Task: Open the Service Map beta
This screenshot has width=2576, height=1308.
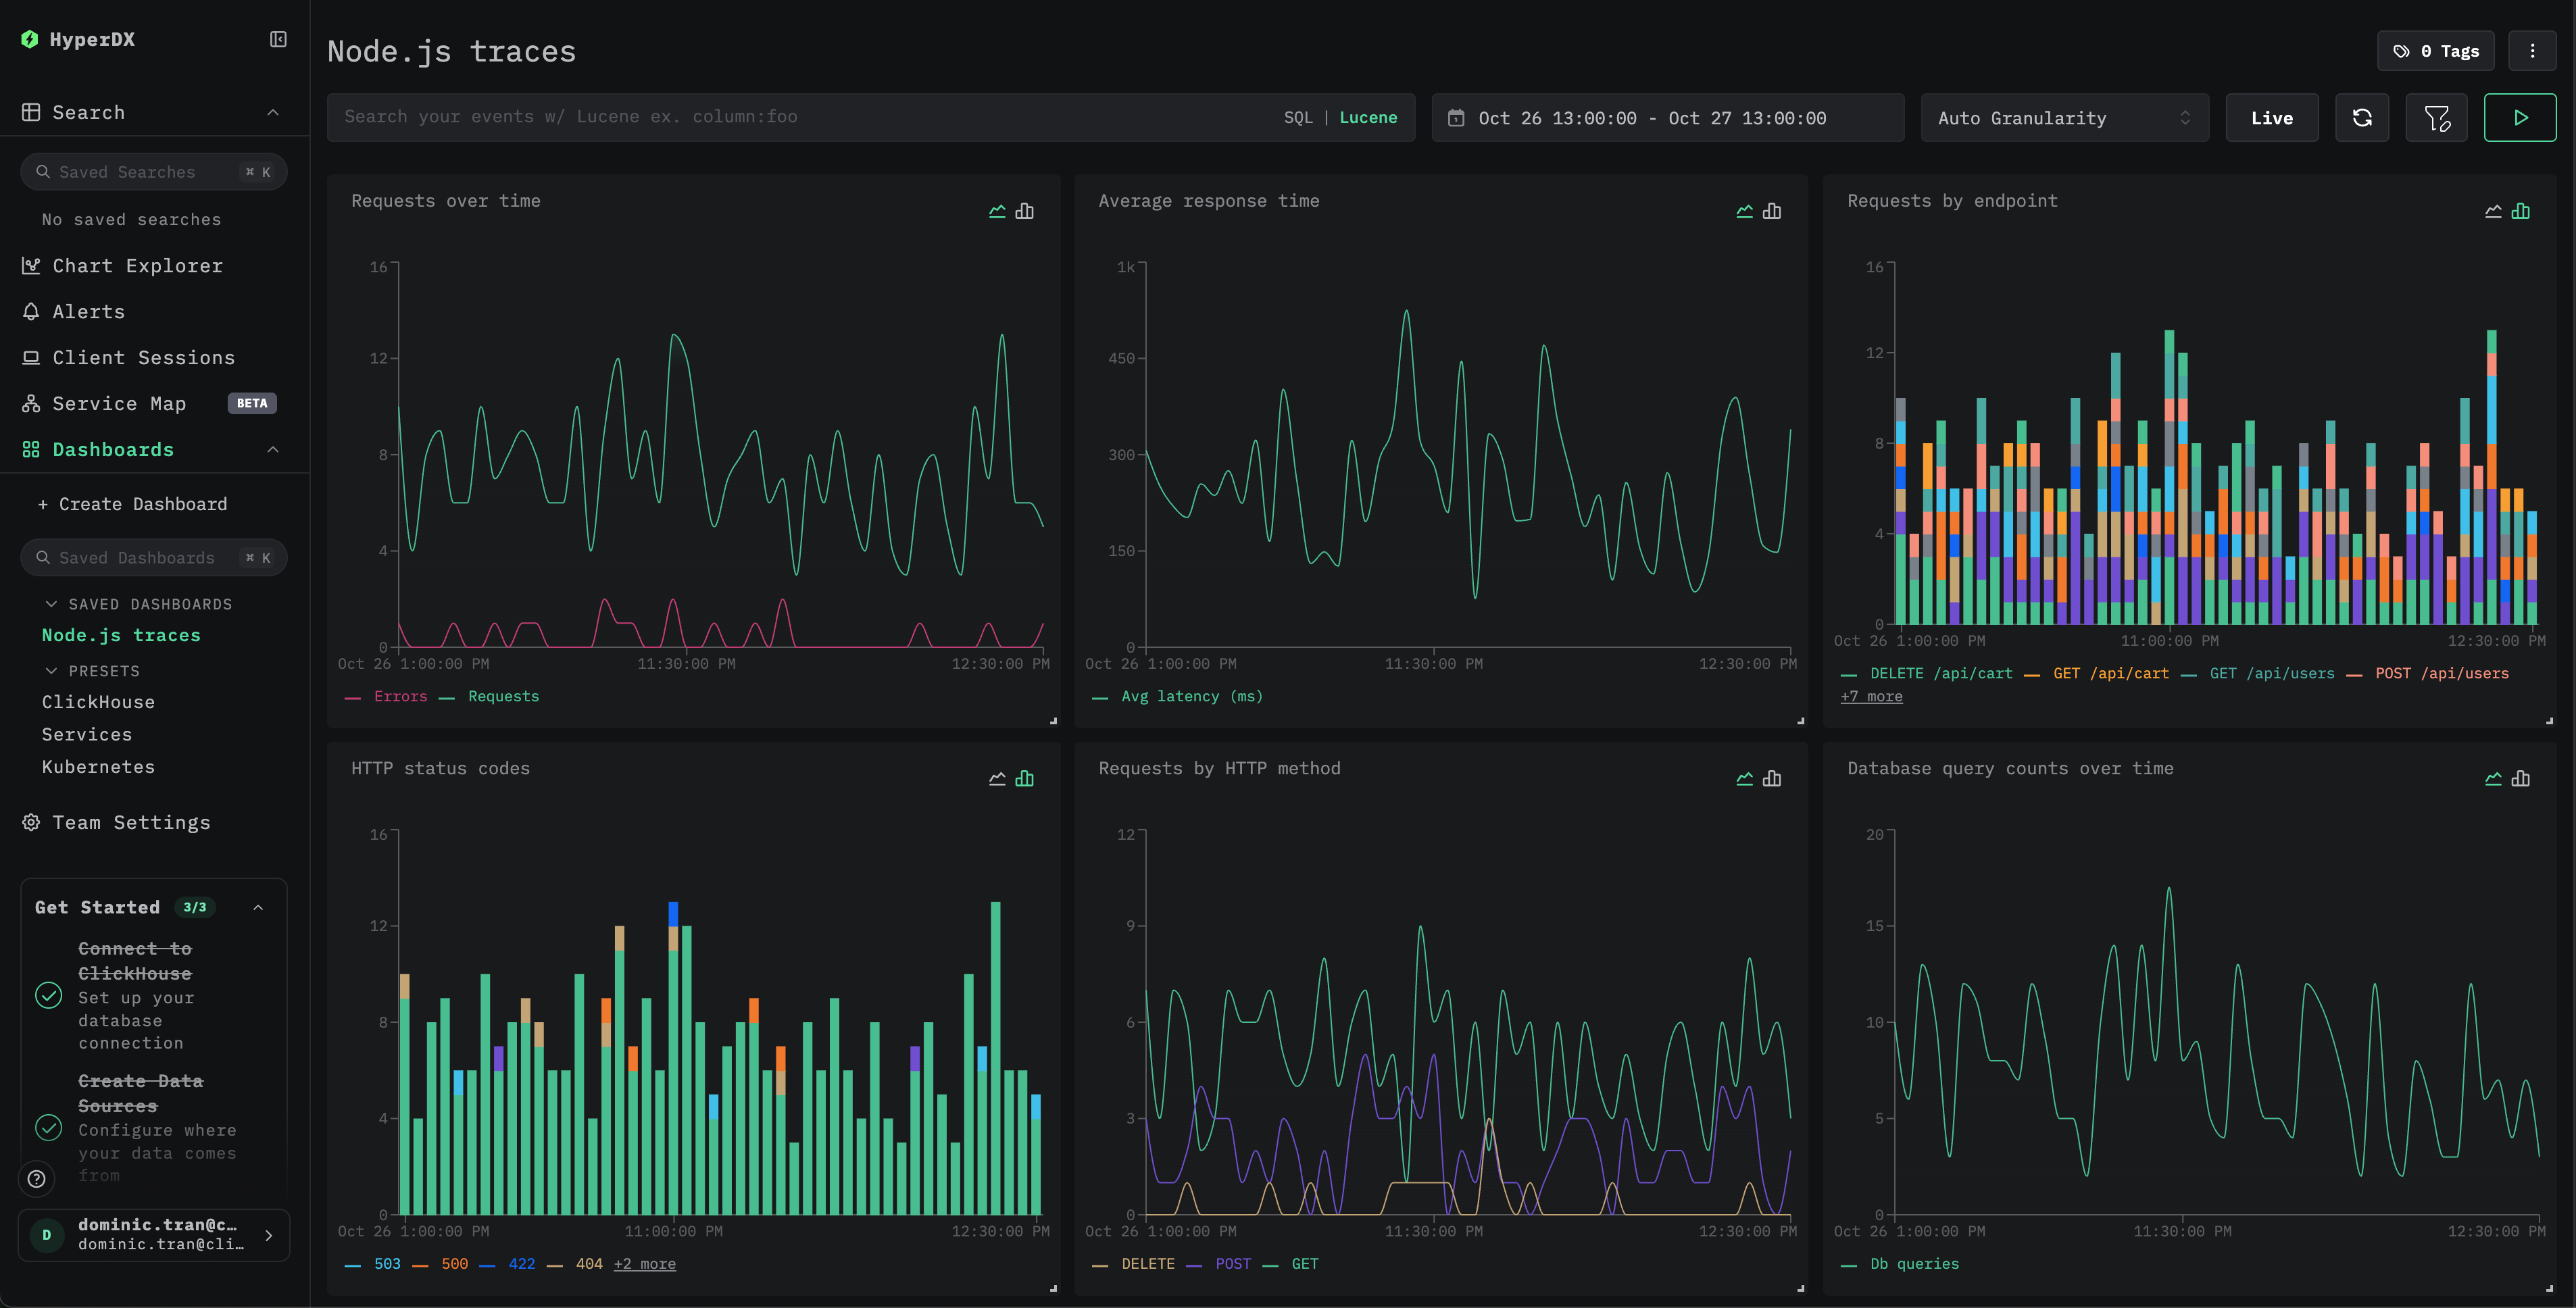Action: [119, 403]
